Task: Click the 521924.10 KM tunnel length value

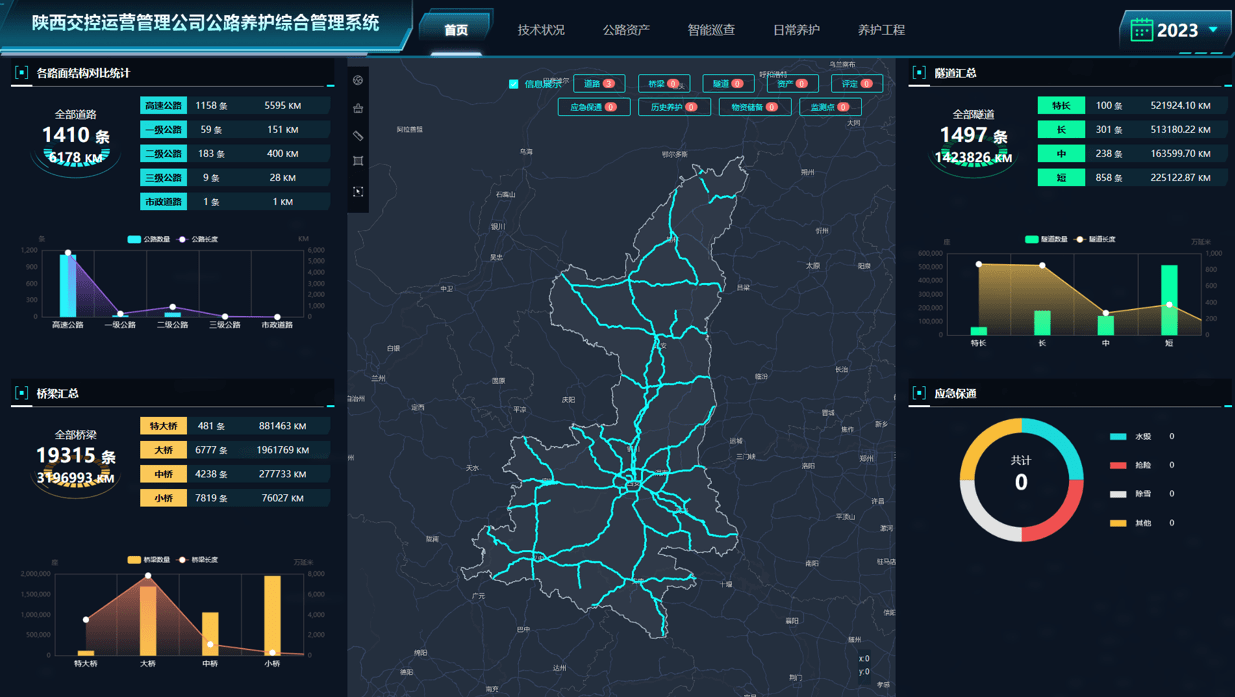Action: click(x=1181, y=105)
